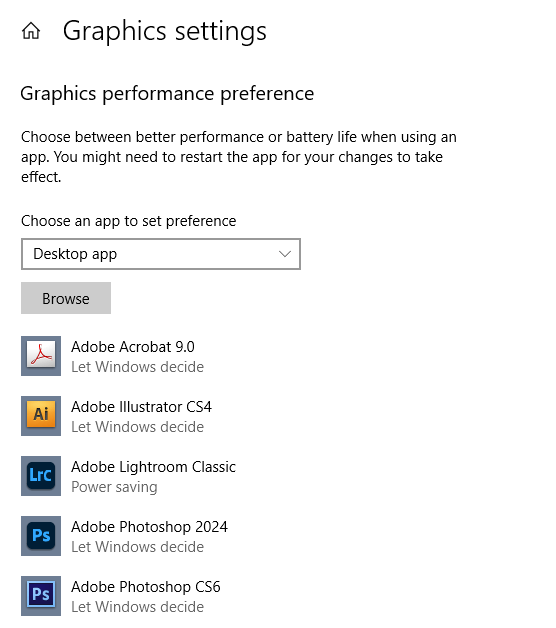The image size is (556, 628).
Task: Click Let Windows decide under Photoshop 2024
Action: click(x=137, y=547)
